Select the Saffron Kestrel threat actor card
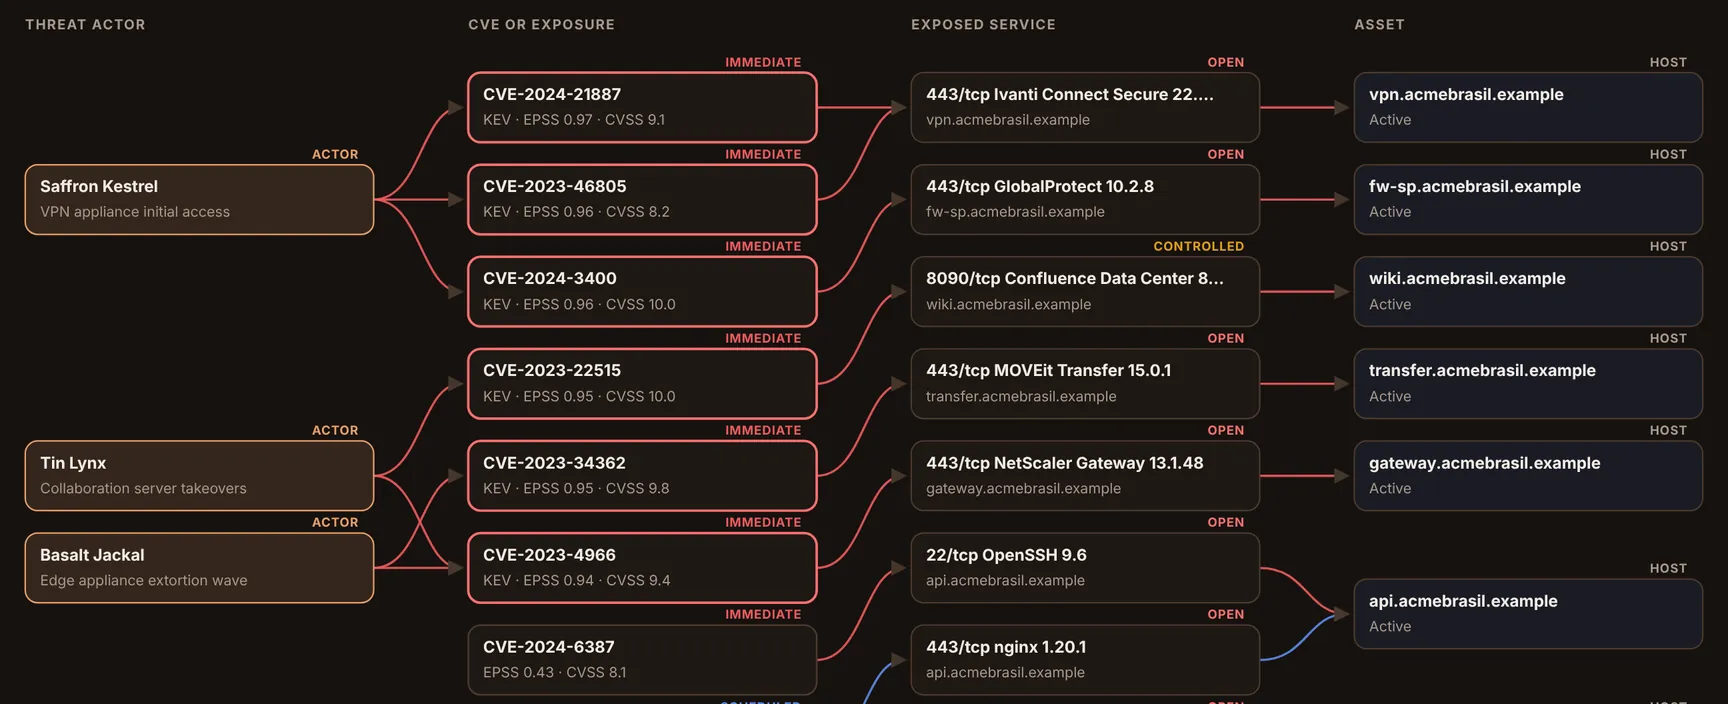The height and width of the screenshot is (704, 1728). [x=199, y=200]
